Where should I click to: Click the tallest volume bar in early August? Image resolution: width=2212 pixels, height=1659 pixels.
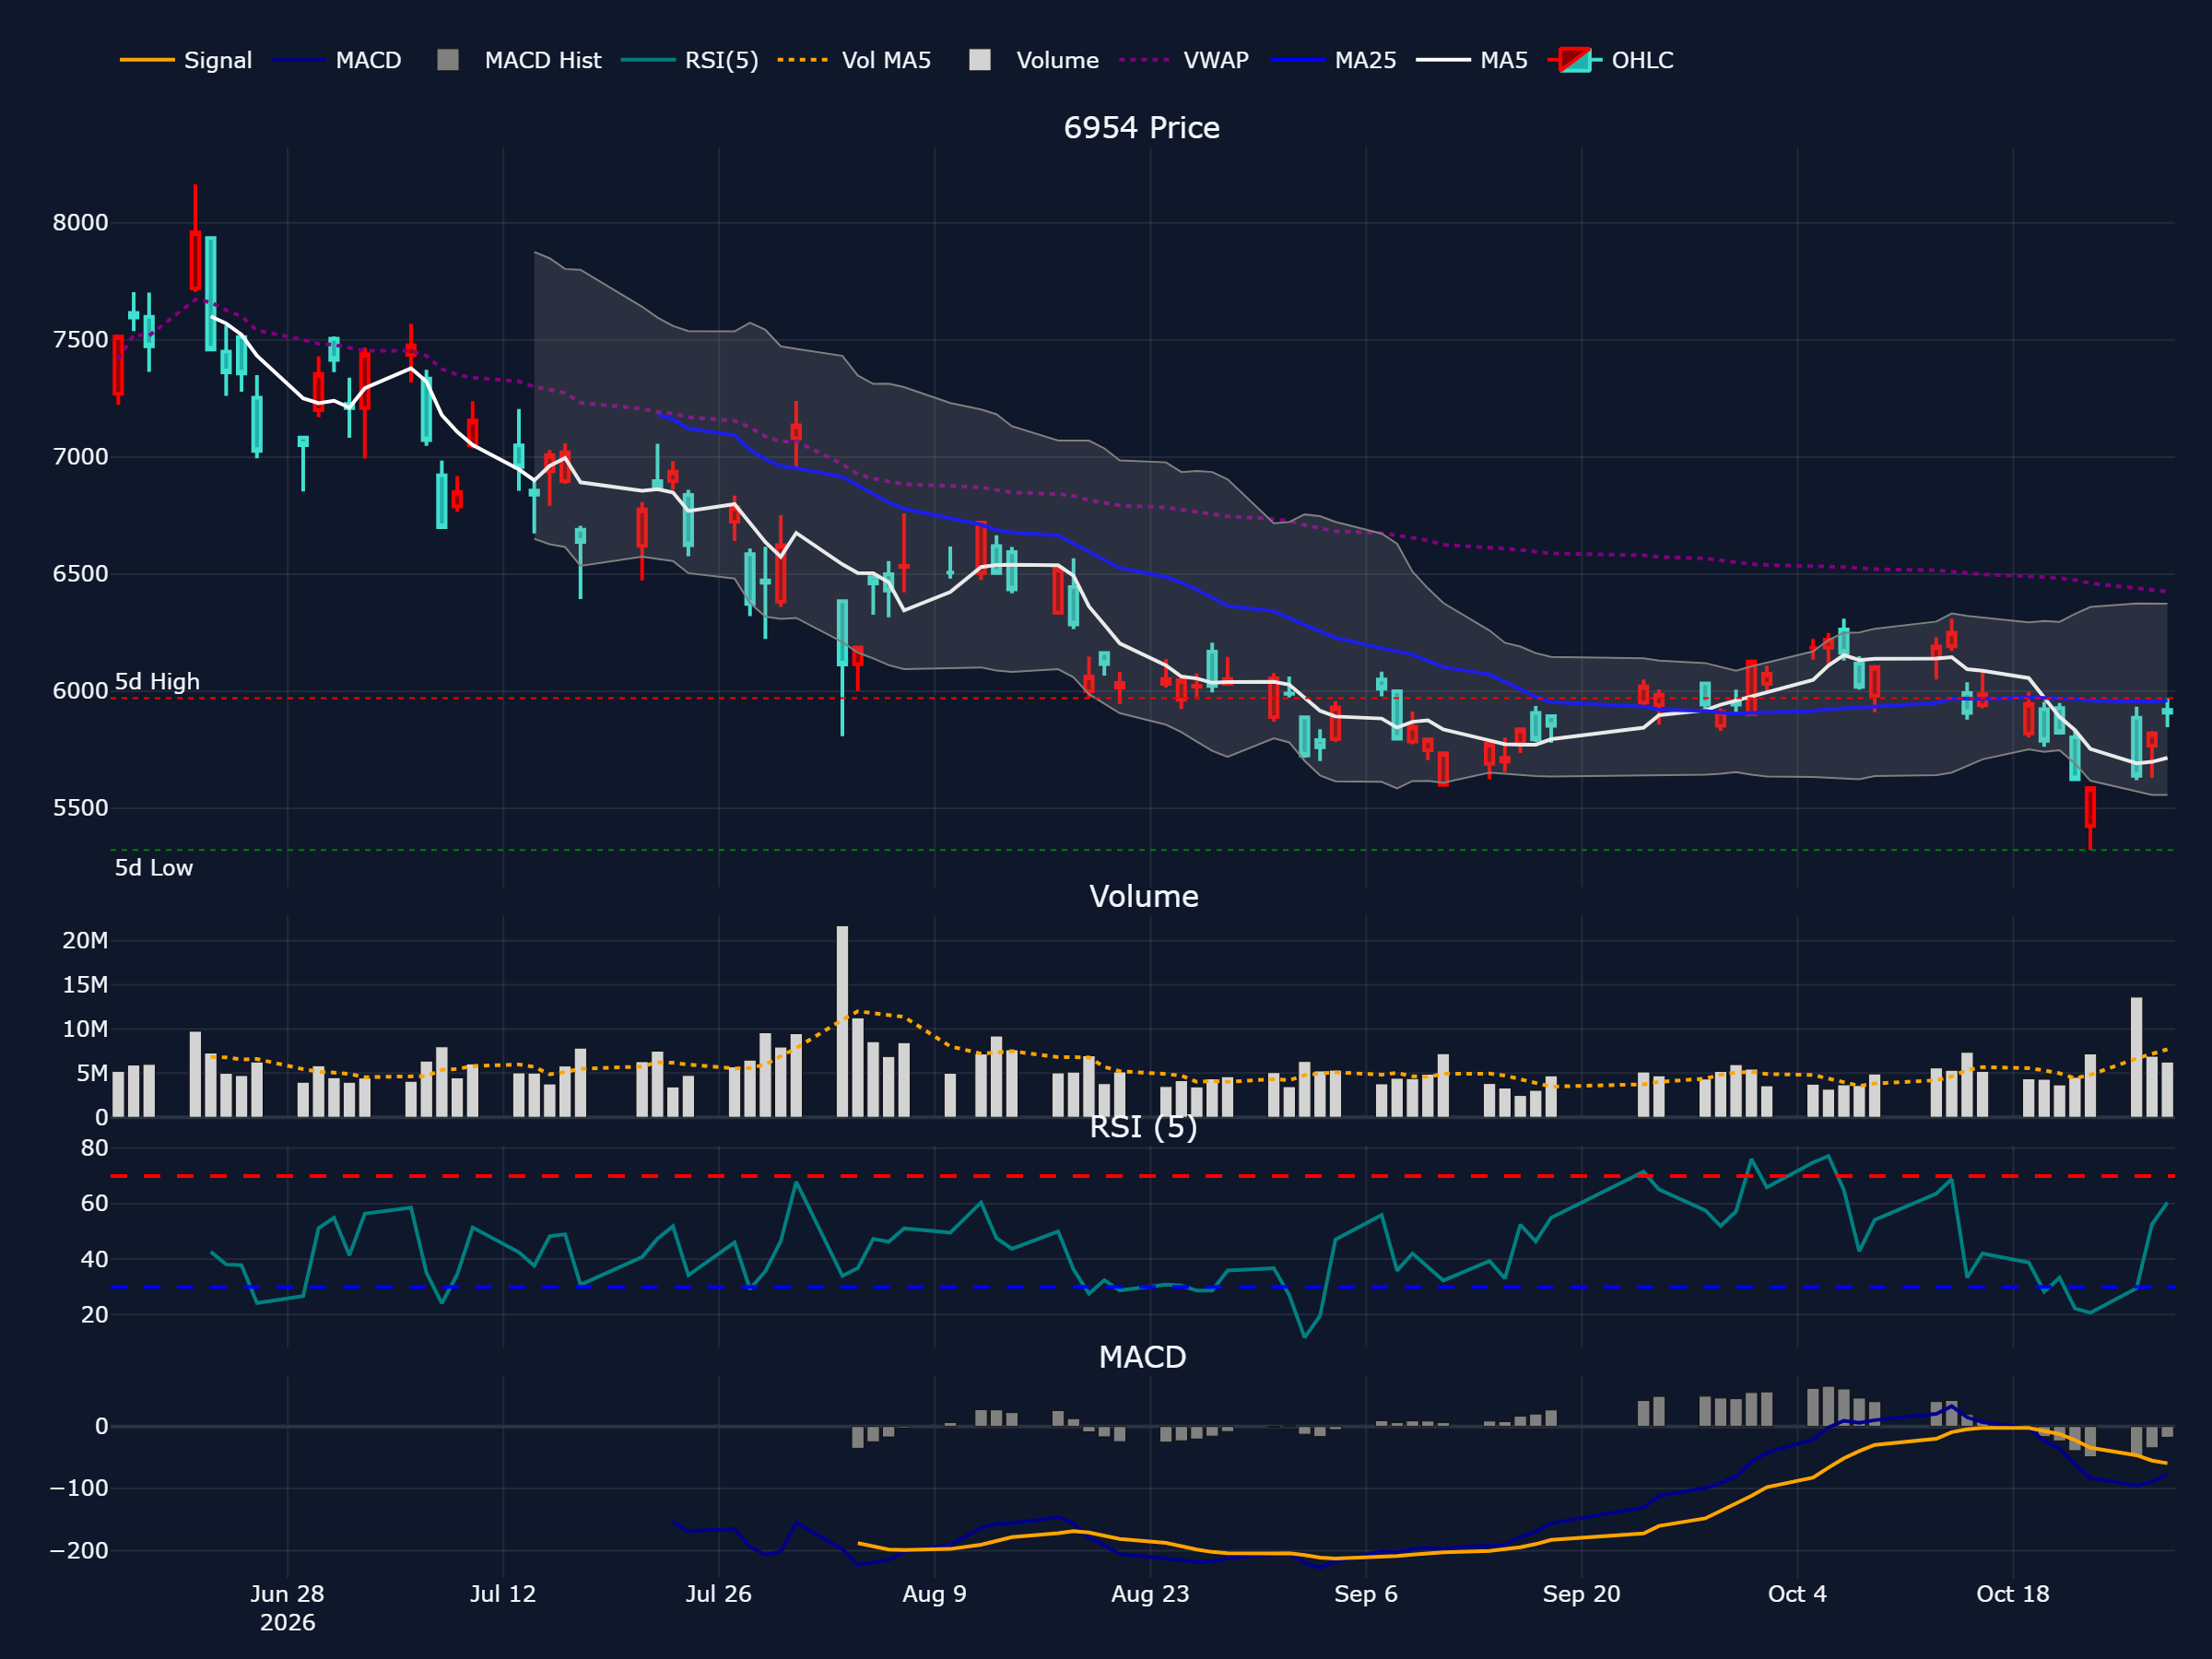[842, 1021]
